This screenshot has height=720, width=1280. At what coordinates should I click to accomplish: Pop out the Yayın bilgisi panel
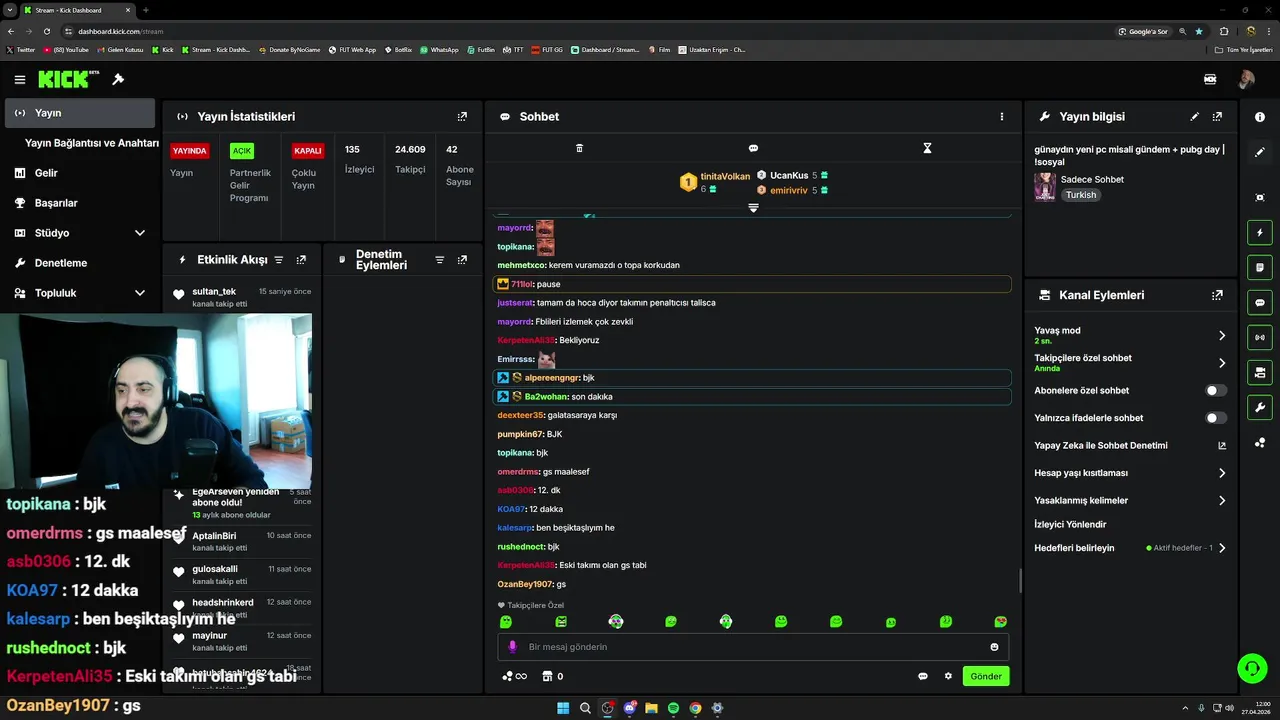(x=1217, y=117)
